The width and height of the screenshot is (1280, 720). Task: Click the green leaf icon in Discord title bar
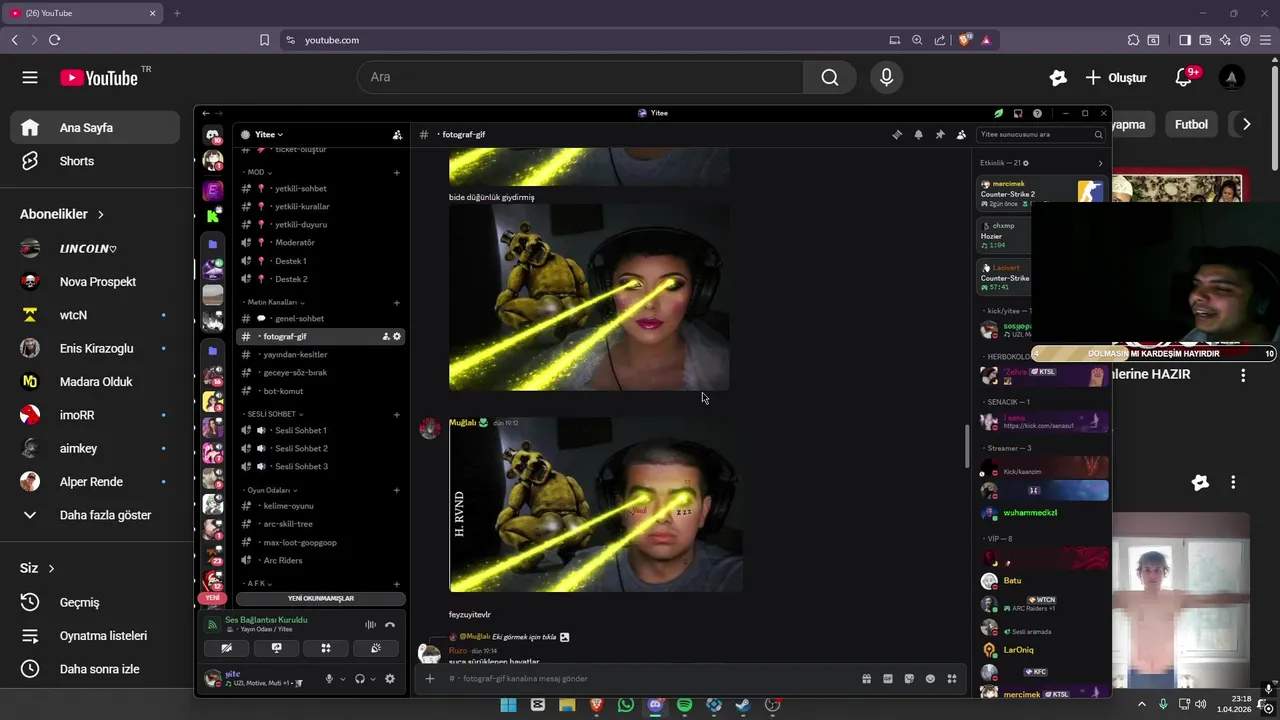[x=998, y=113]
